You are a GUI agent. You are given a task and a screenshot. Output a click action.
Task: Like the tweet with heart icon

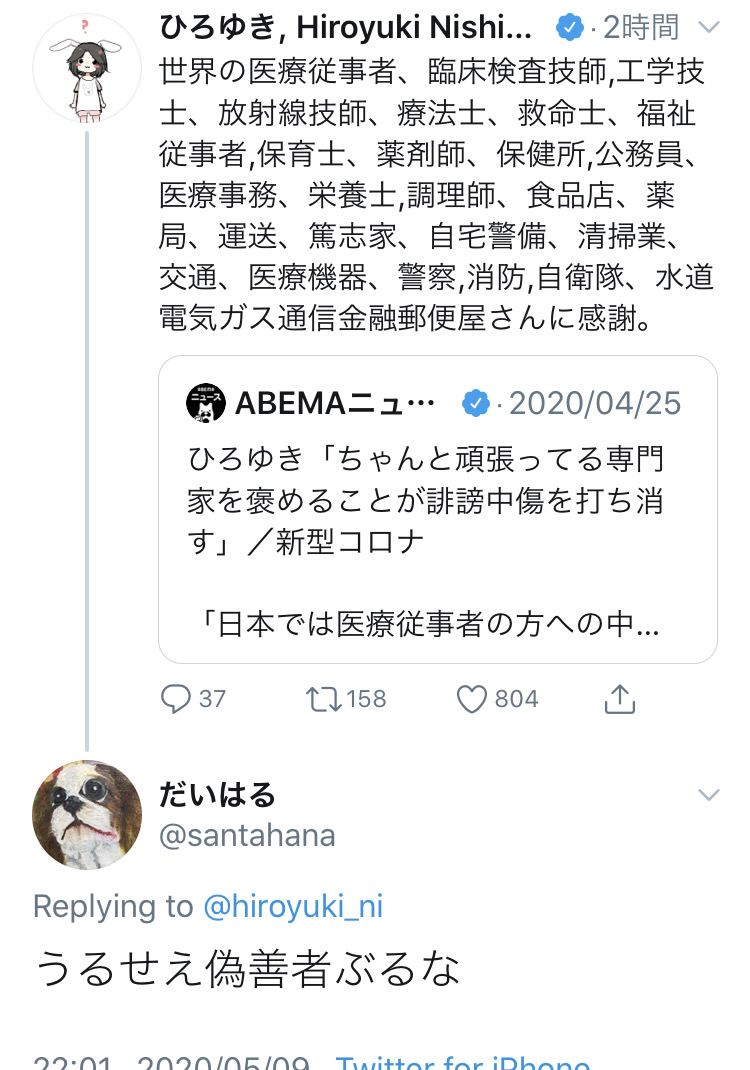(471, 698)
